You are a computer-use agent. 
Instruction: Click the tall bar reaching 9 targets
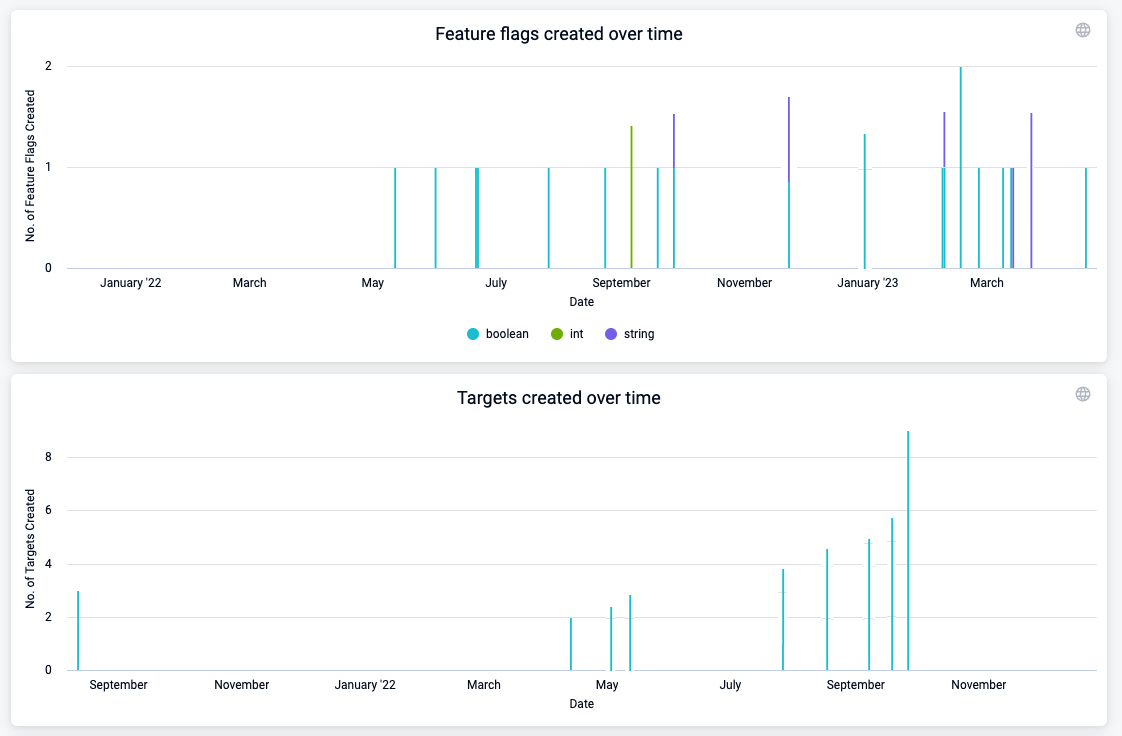click(907, 550)
